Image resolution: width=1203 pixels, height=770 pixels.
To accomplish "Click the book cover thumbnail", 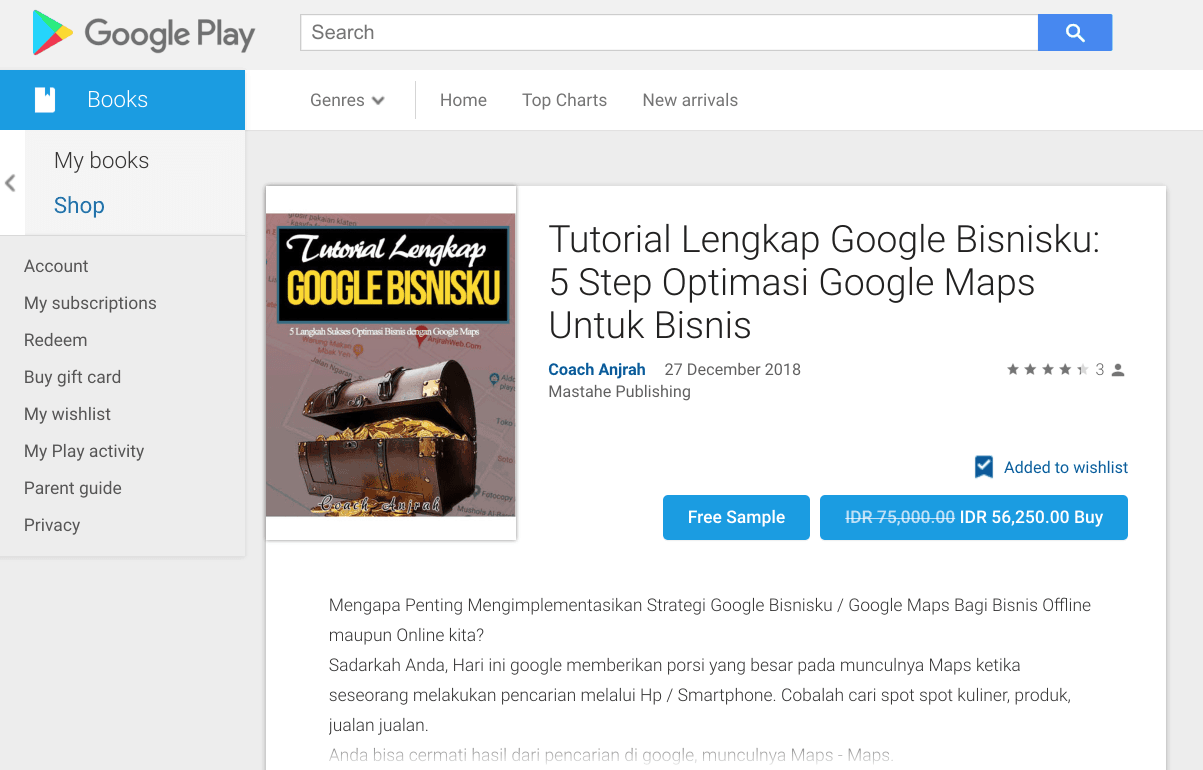I will pyautogui.click(x=391, y=363).
